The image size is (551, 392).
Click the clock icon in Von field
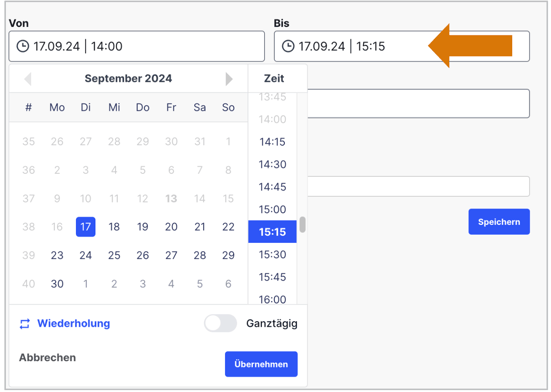coord(23,46)
